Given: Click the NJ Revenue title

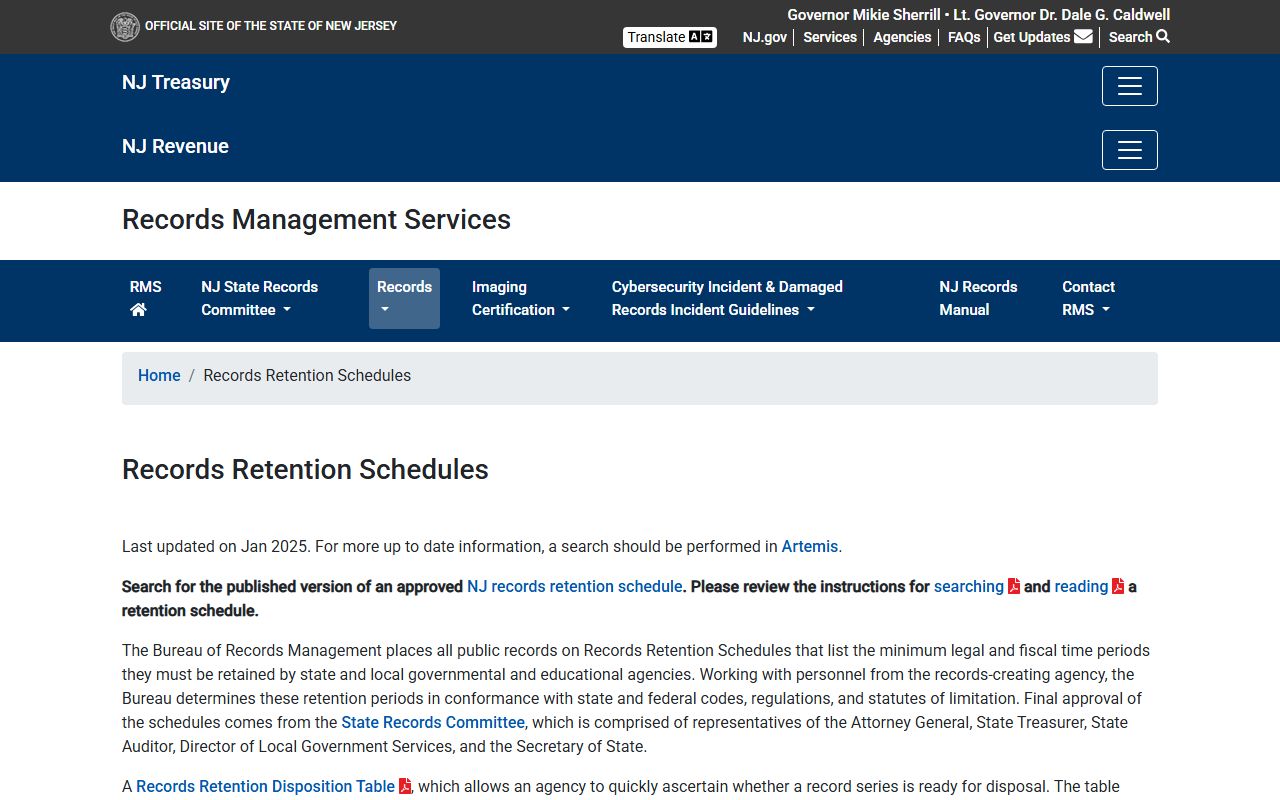Looking at the screenshot, I should click(x=175, y=146).
